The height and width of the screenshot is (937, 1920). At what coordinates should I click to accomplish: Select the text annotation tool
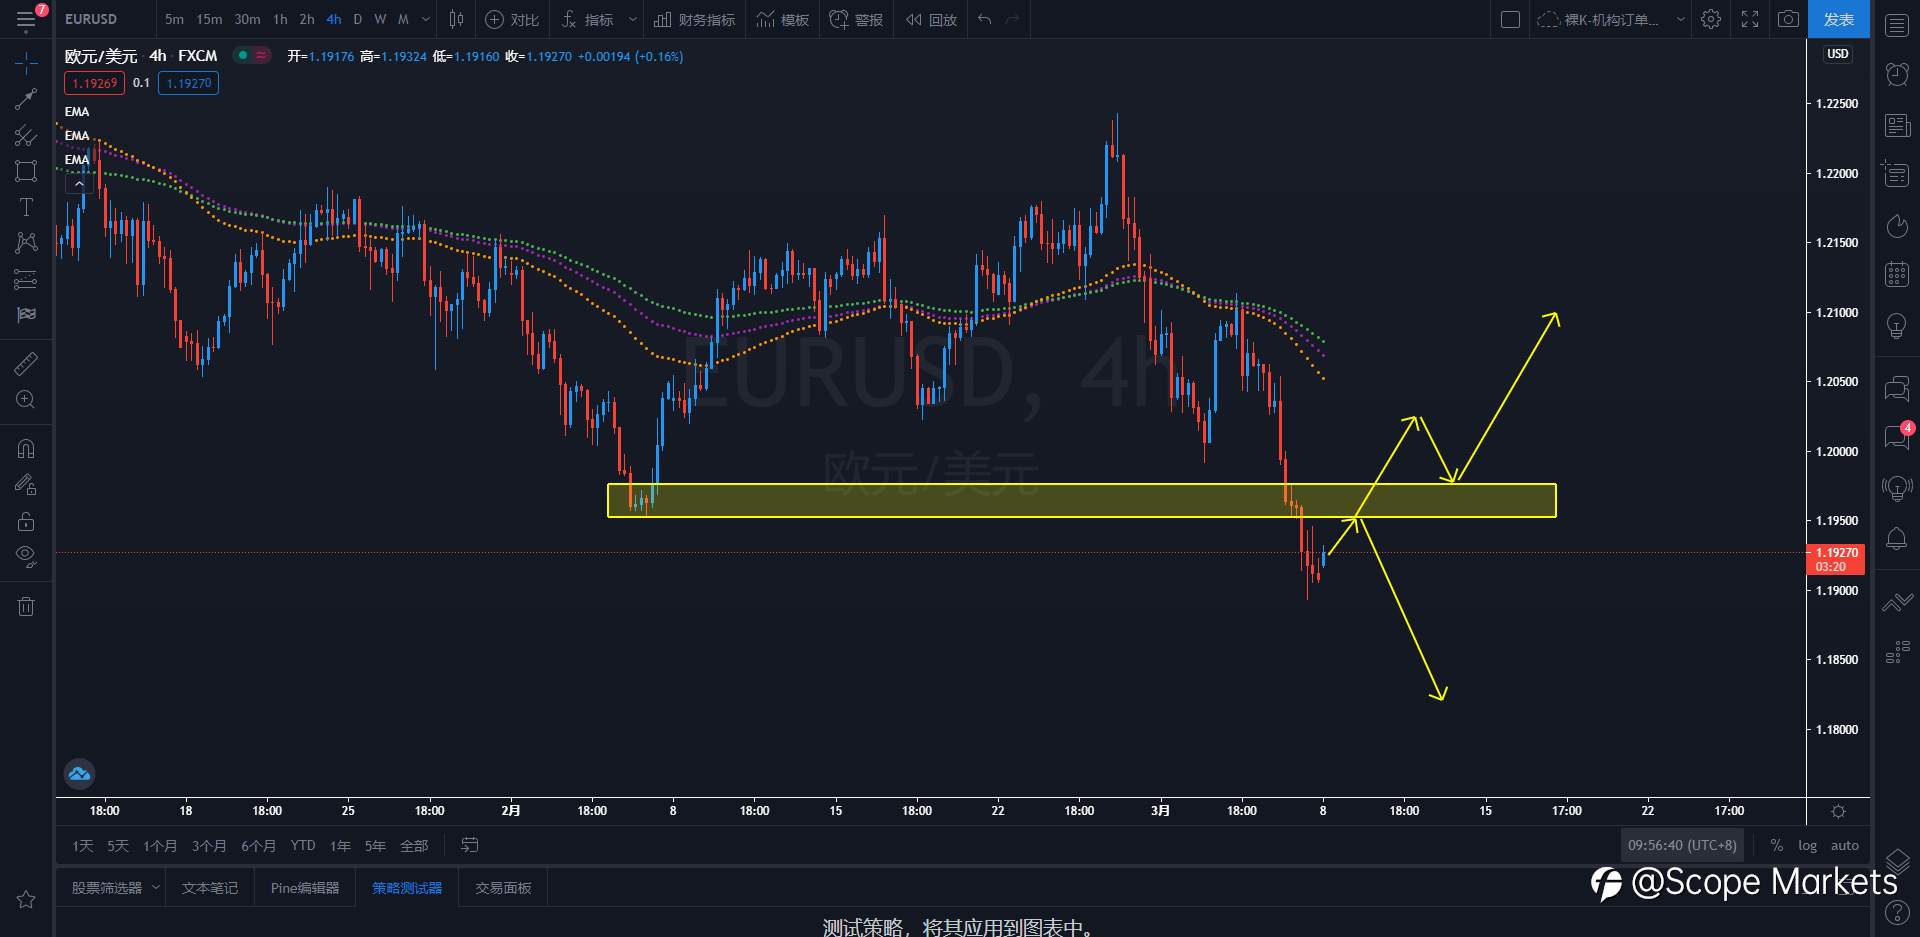point(26,207)
